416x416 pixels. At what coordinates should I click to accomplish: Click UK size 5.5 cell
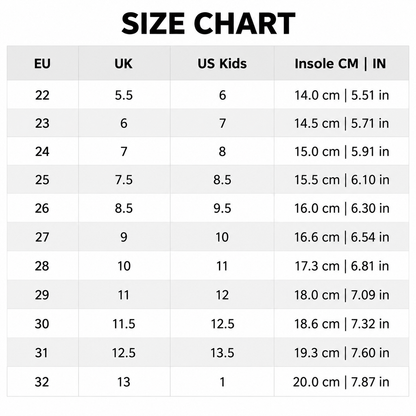coord(124,95)
